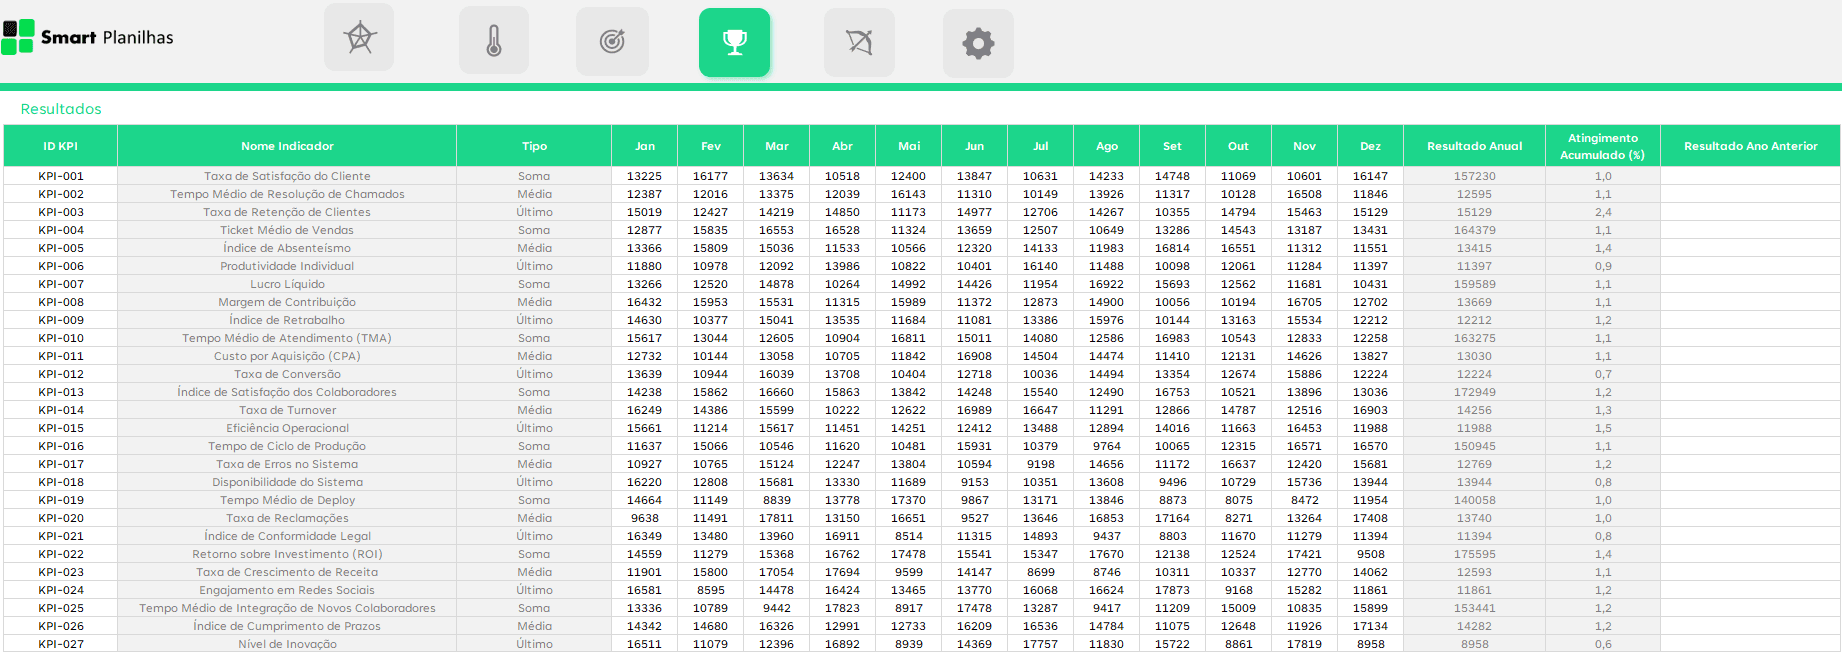The height and width of the screenshot is (652, 1842).
Task: Click the Smart Planilhas logo
Action: tap(88, 37)
